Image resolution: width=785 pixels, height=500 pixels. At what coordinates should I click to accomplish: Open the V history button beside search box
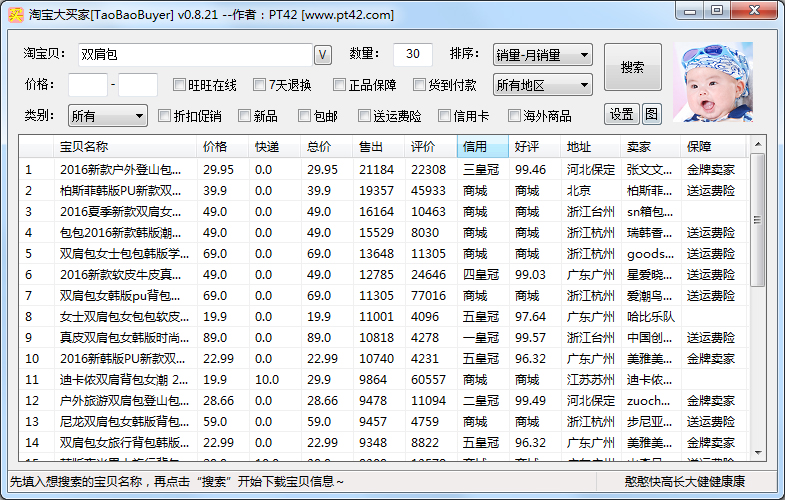pyautogui.click(x=323, y=55)
